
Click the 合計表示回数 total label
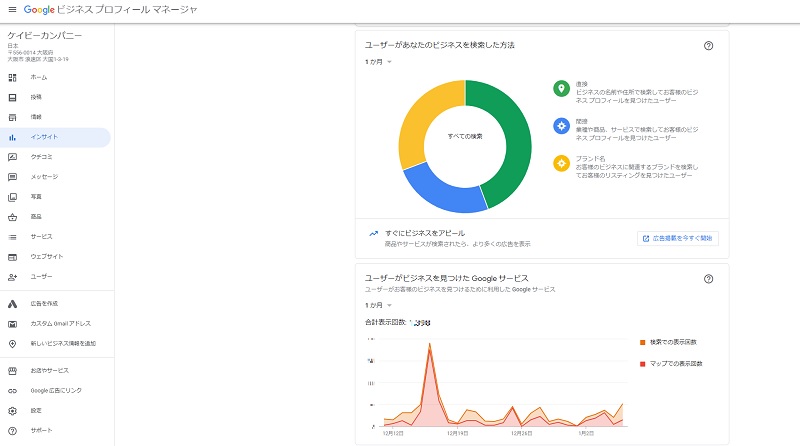coord(385,323)
